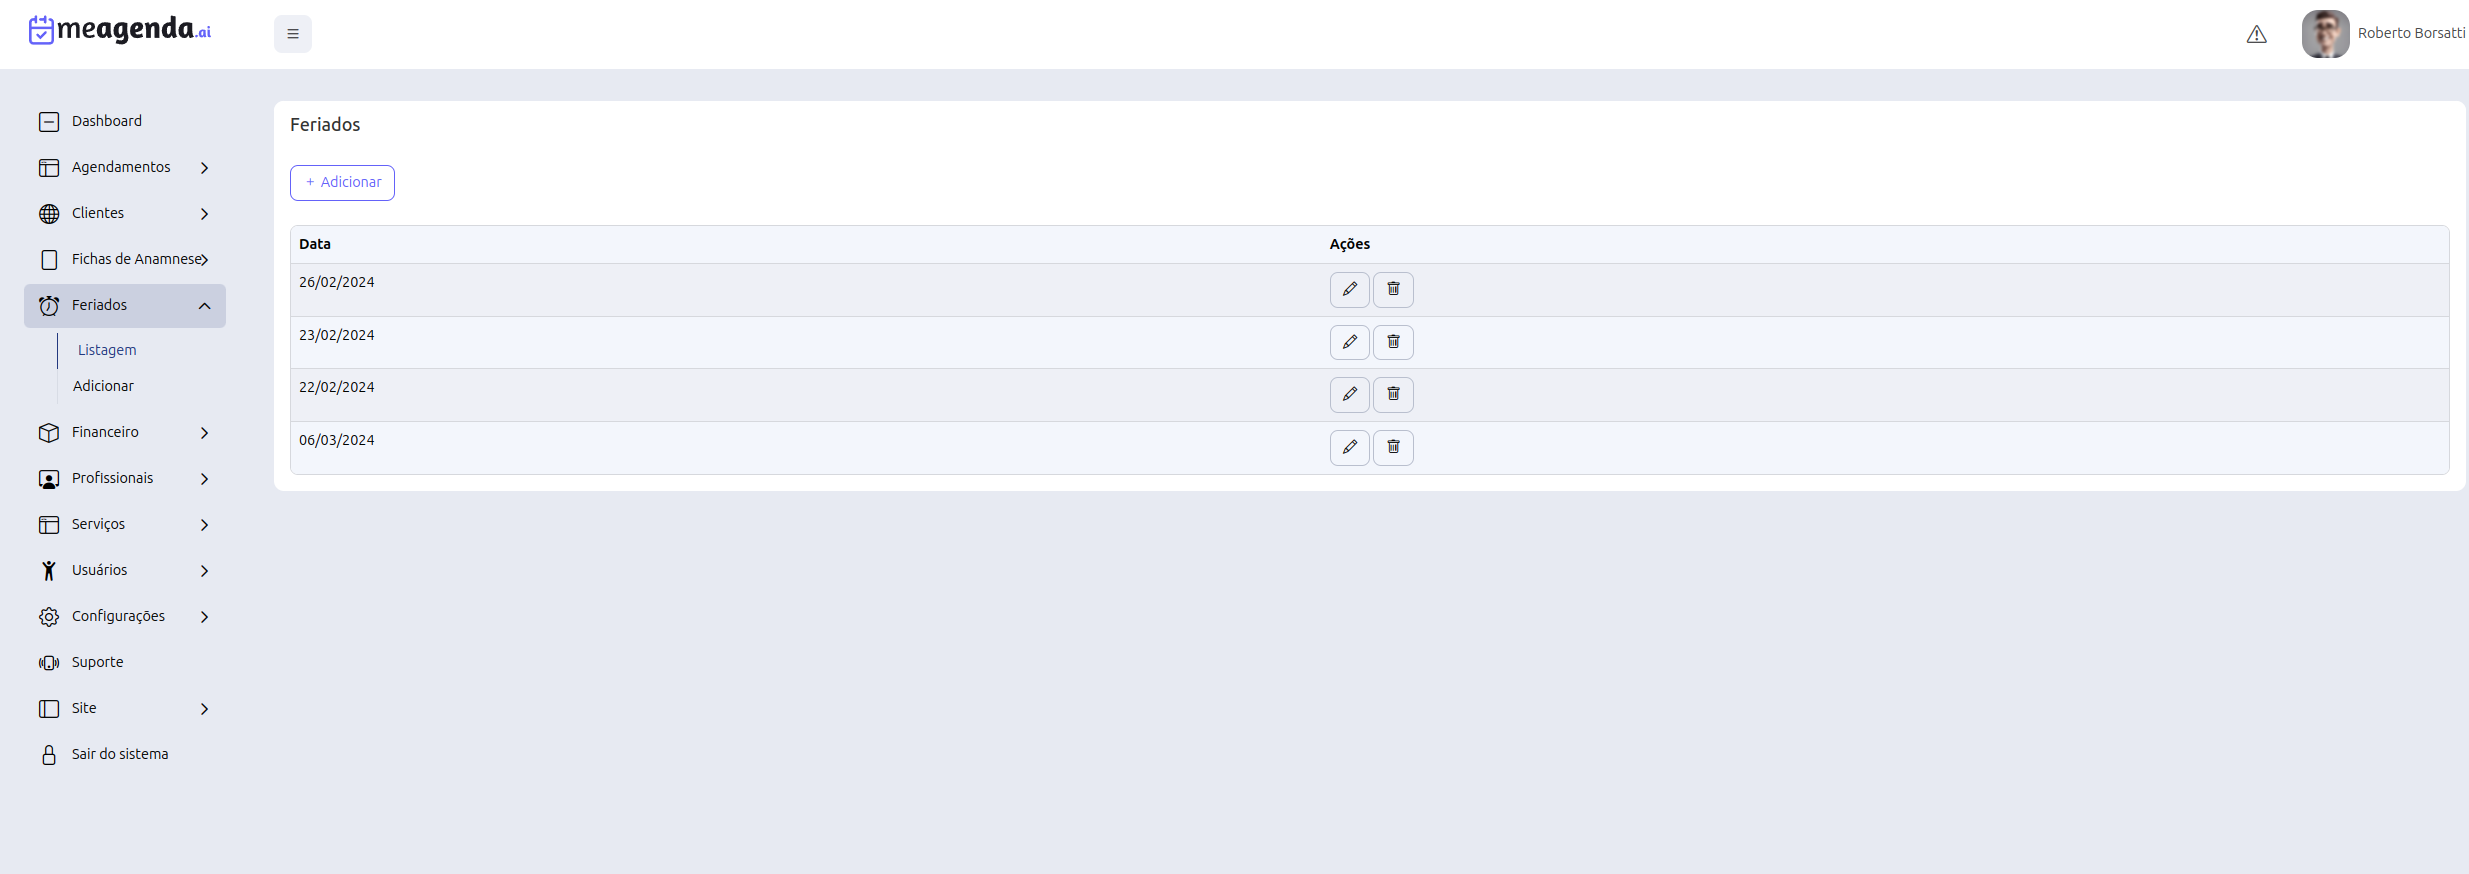Screen dimensions: 2469x874
Task: Edit the 26/02/2024 holiday with pencil icon
Action: pyautogui.click(x=1349, y=290)
